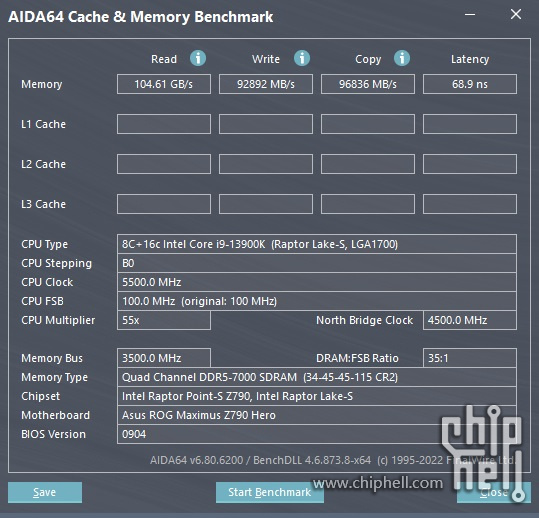The height and width of the screenshot is (518, 539).
Task: Start Benchmark button click
Action: coord(270,492)
